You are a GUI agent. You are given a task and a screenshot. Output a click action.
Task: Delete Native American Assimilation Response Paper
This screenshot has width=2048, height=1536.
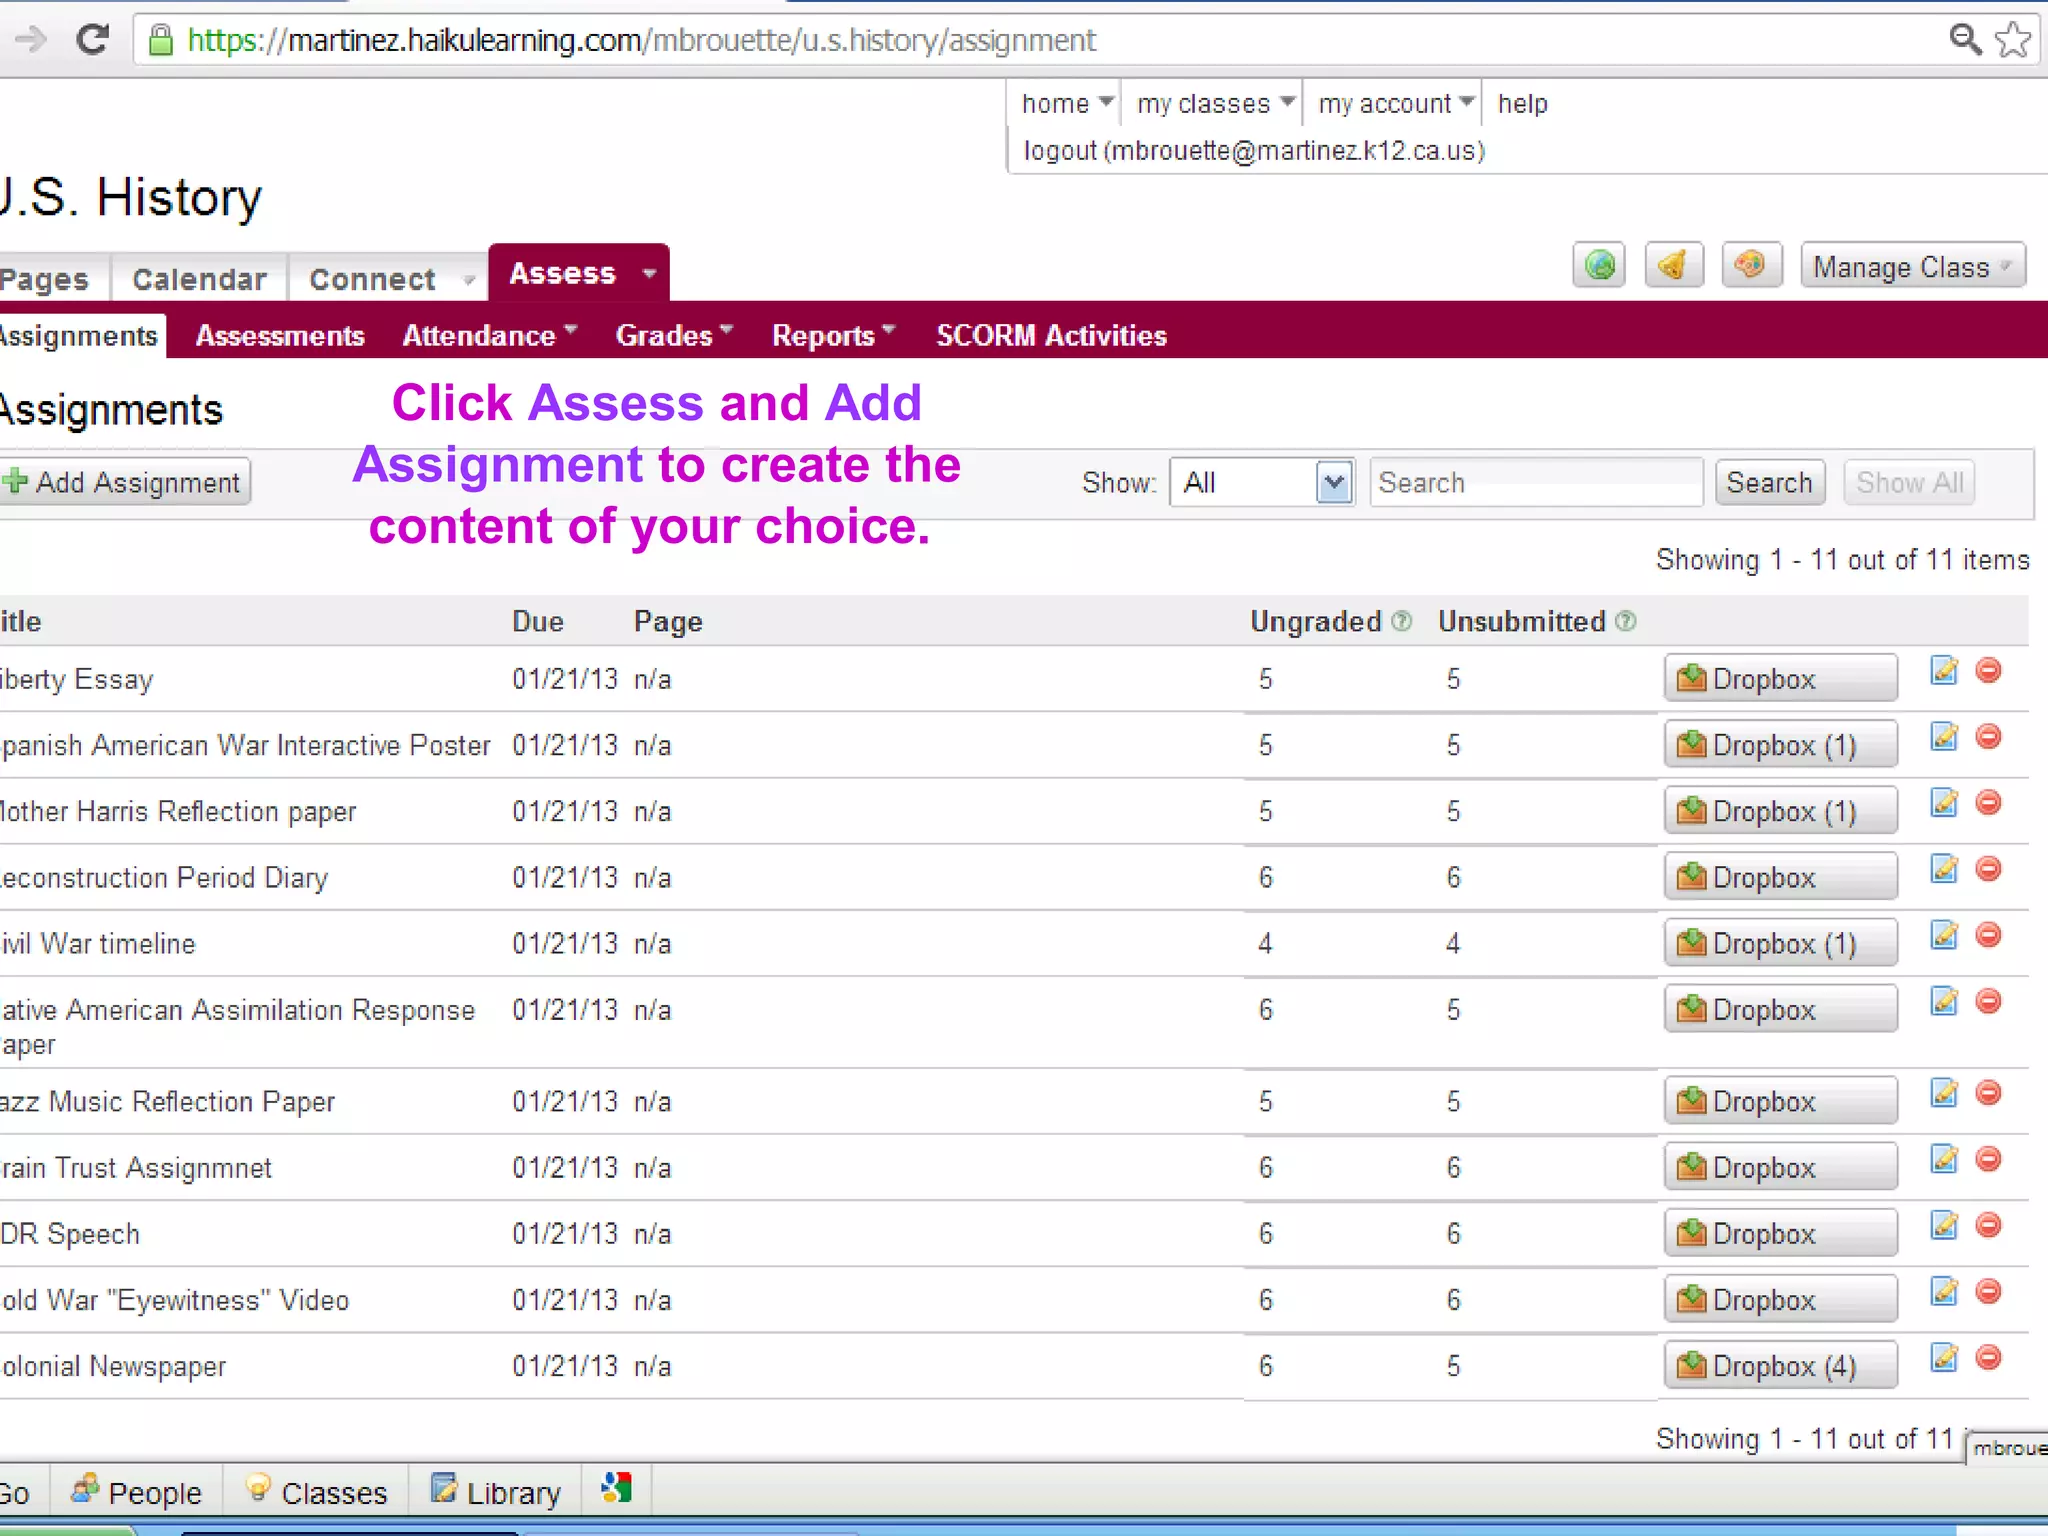pos(1989,1001)
